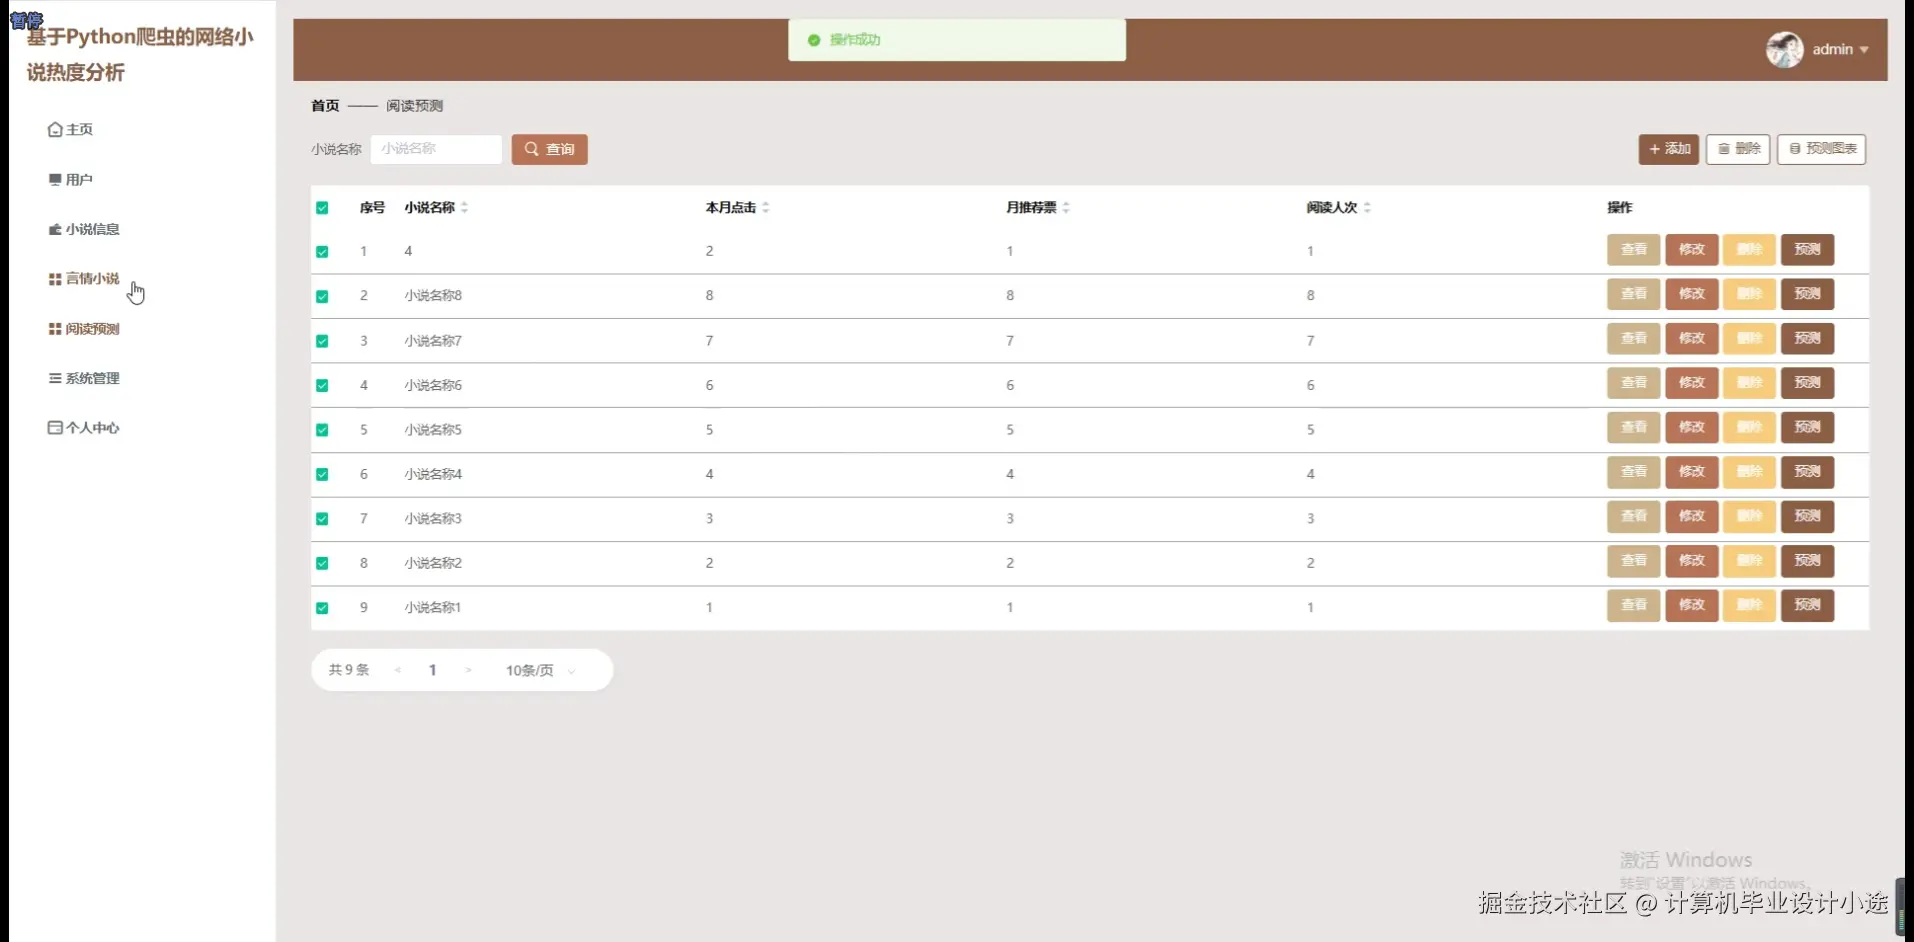Viewport: 1914px width, 942px height.
Task: Expand the 系统管理 sidebar menu
Action: [84, 378]
